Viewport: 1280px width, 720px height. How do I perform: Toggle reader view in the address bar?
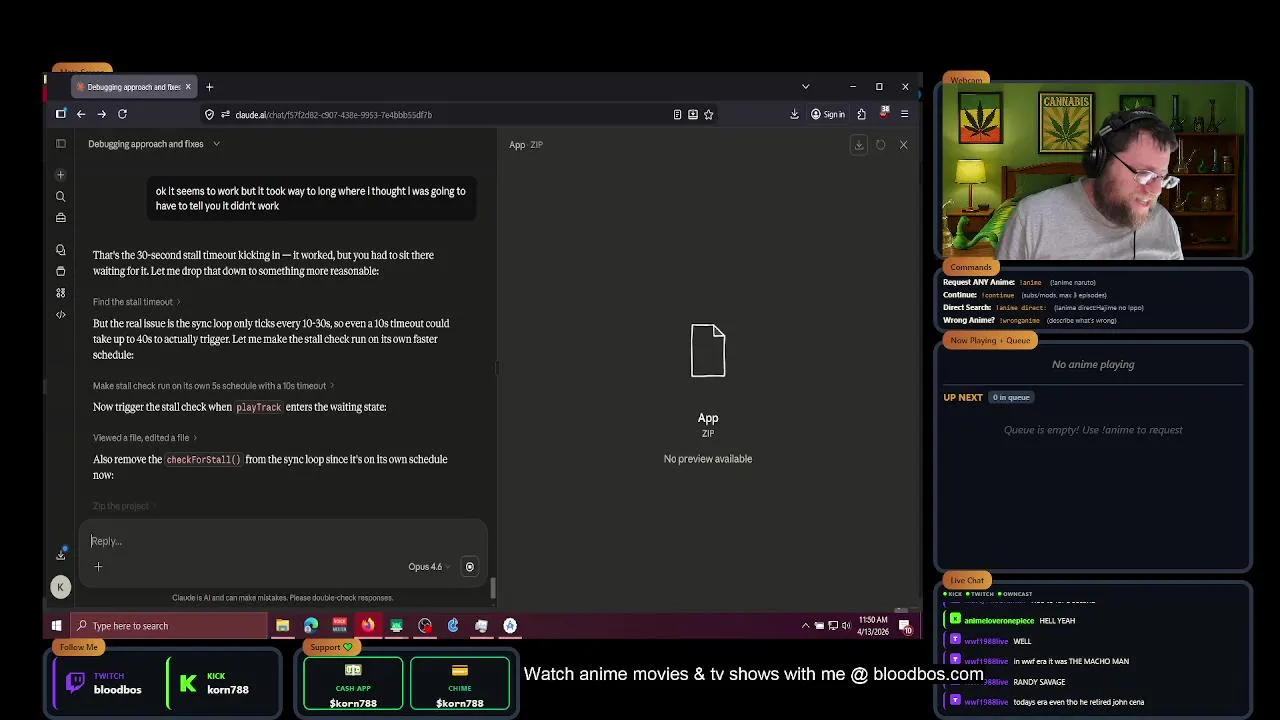677,115
